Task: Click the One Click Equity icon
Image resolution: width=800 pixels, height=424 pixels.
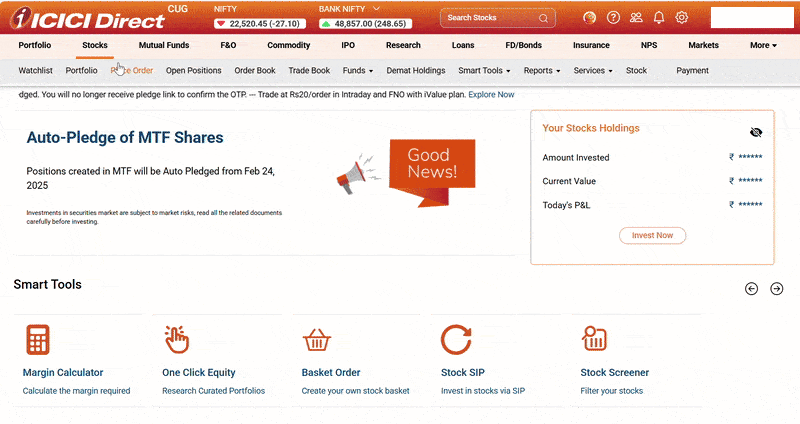Action: (177, 340)
